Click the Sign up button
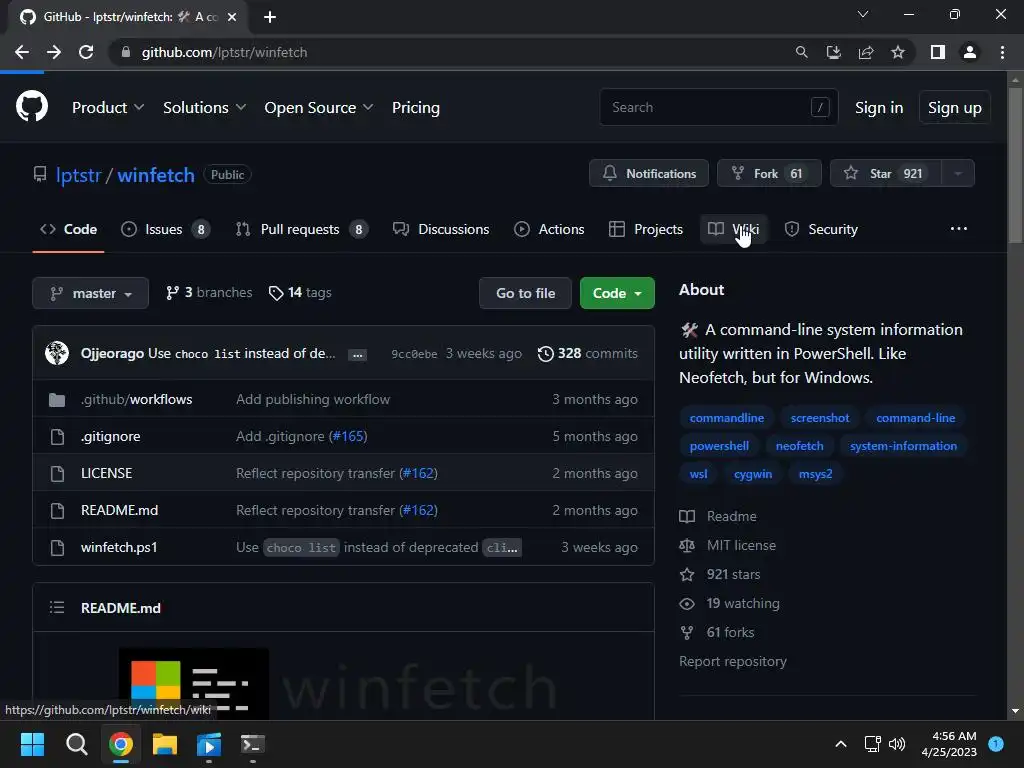The height and width of the screenshot is (768, 1024). tap(954, 108)
